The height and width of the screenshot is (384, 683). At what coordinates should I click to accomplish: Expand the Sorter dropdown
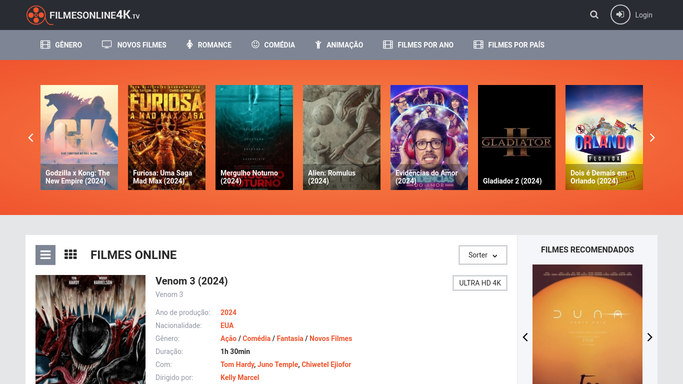pyautogui.click(x=483, y=255)
